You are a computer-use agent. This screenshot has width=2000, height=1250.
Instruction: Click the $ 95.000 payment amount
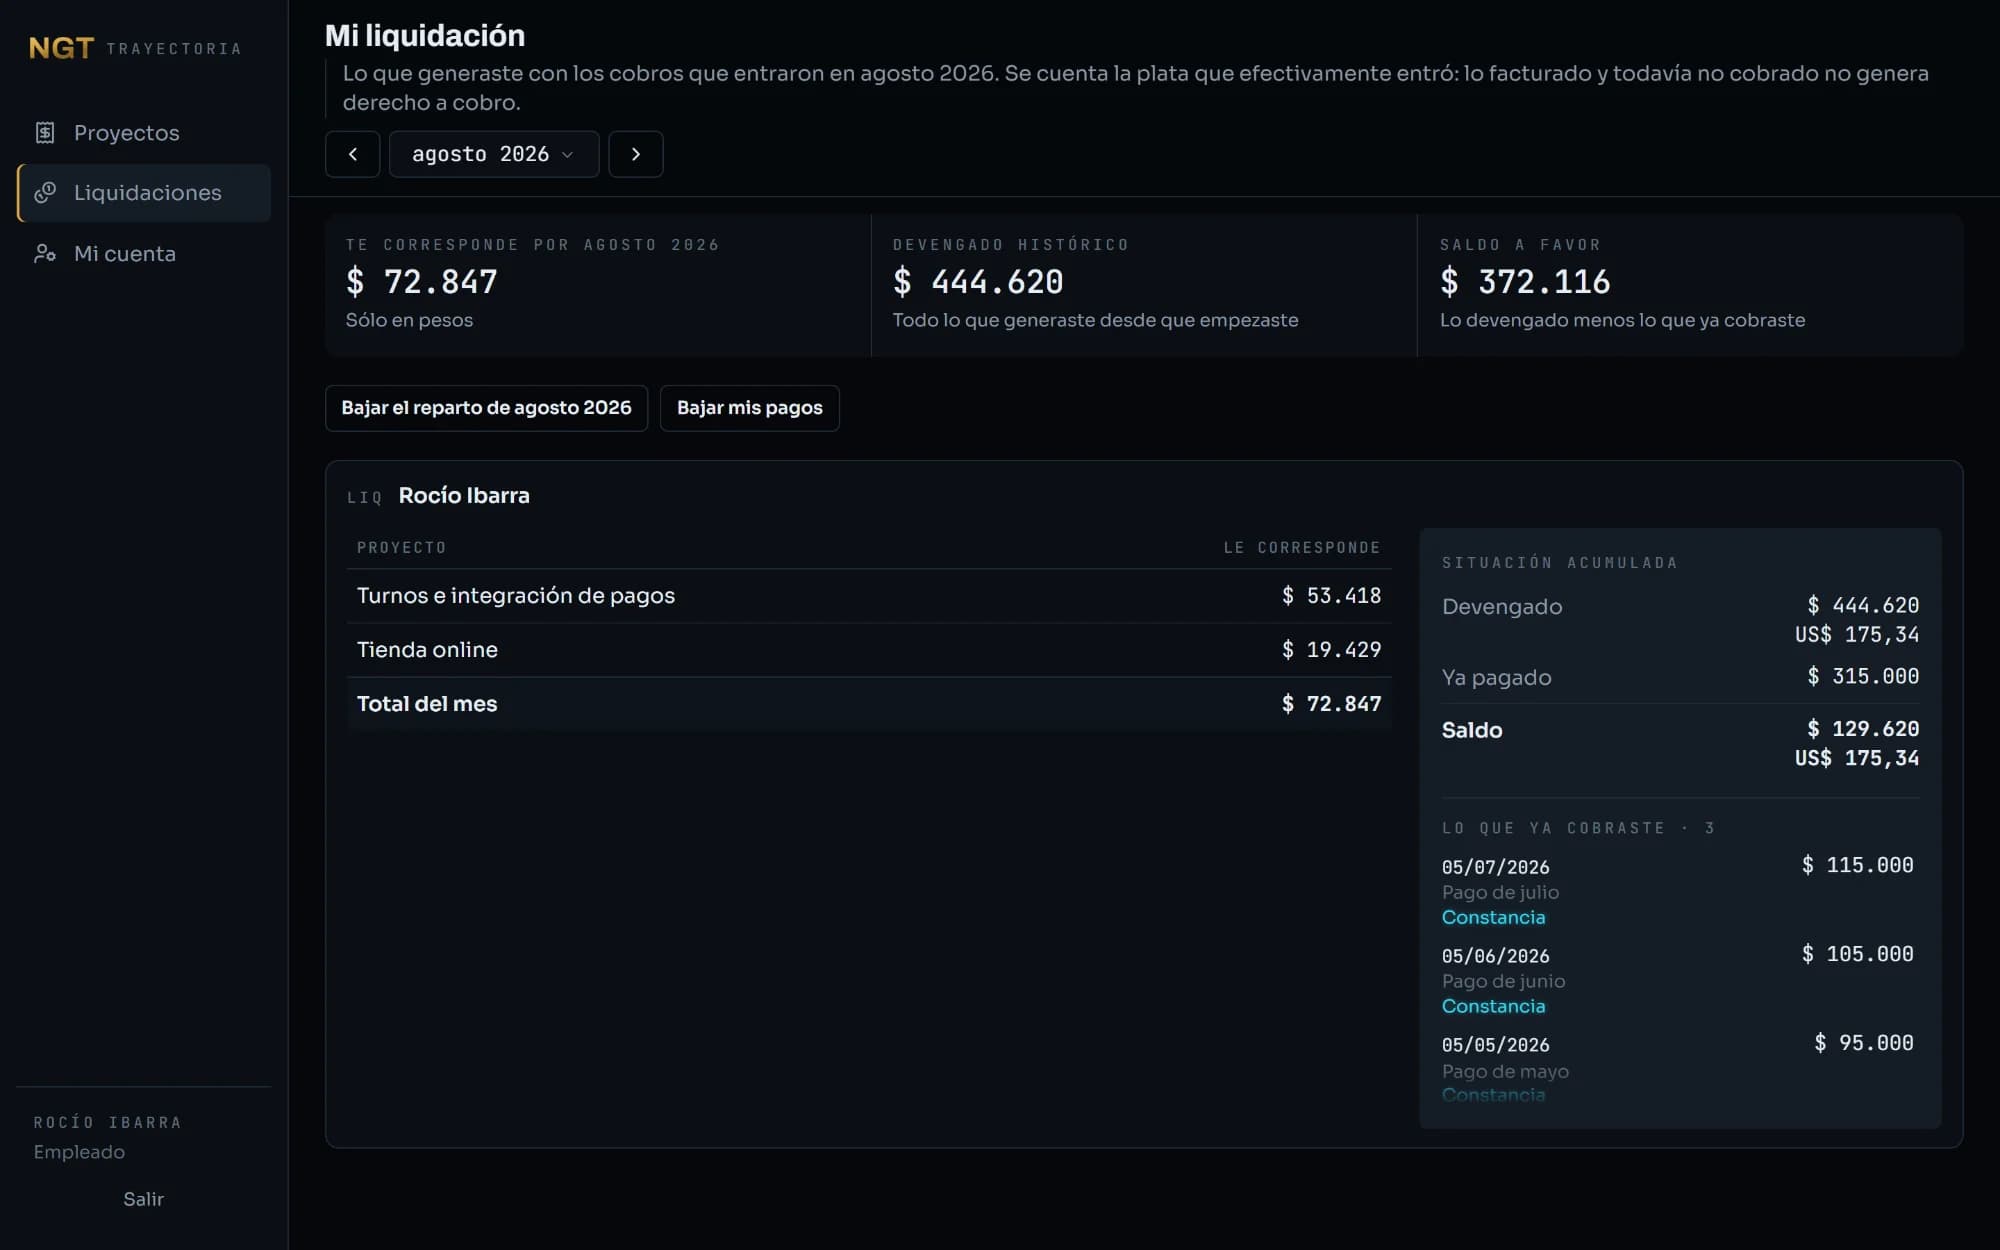tap(1864, 1043)
